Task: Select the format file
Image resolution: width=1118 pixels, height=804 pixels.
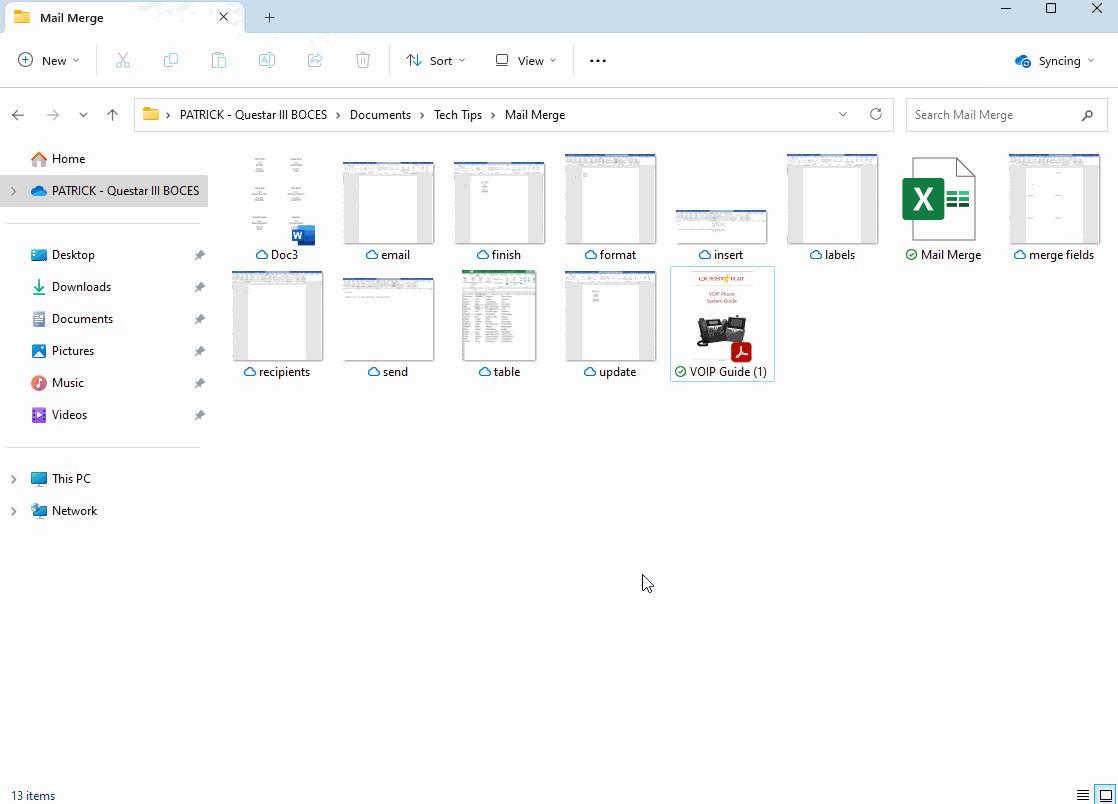Action: pos(610,208)
